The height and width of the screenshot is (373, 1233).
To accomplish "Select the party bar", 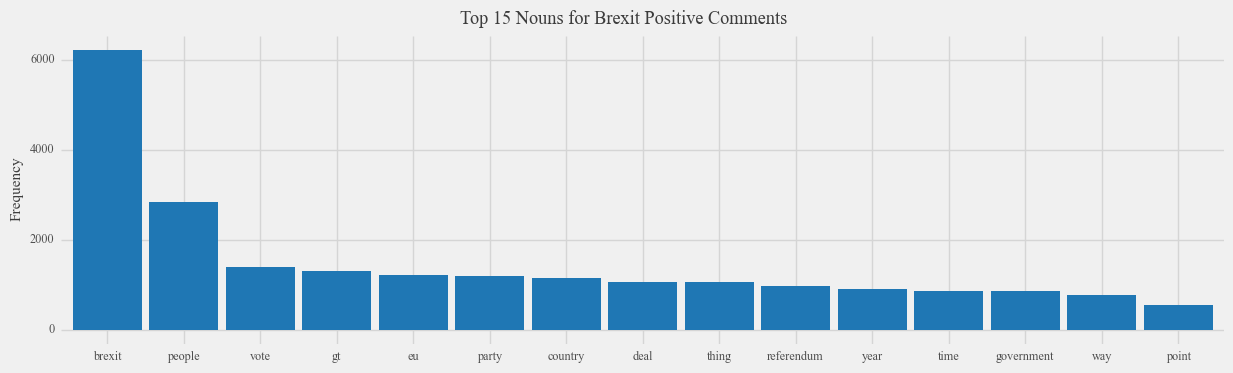I will [x=489, y=303].
